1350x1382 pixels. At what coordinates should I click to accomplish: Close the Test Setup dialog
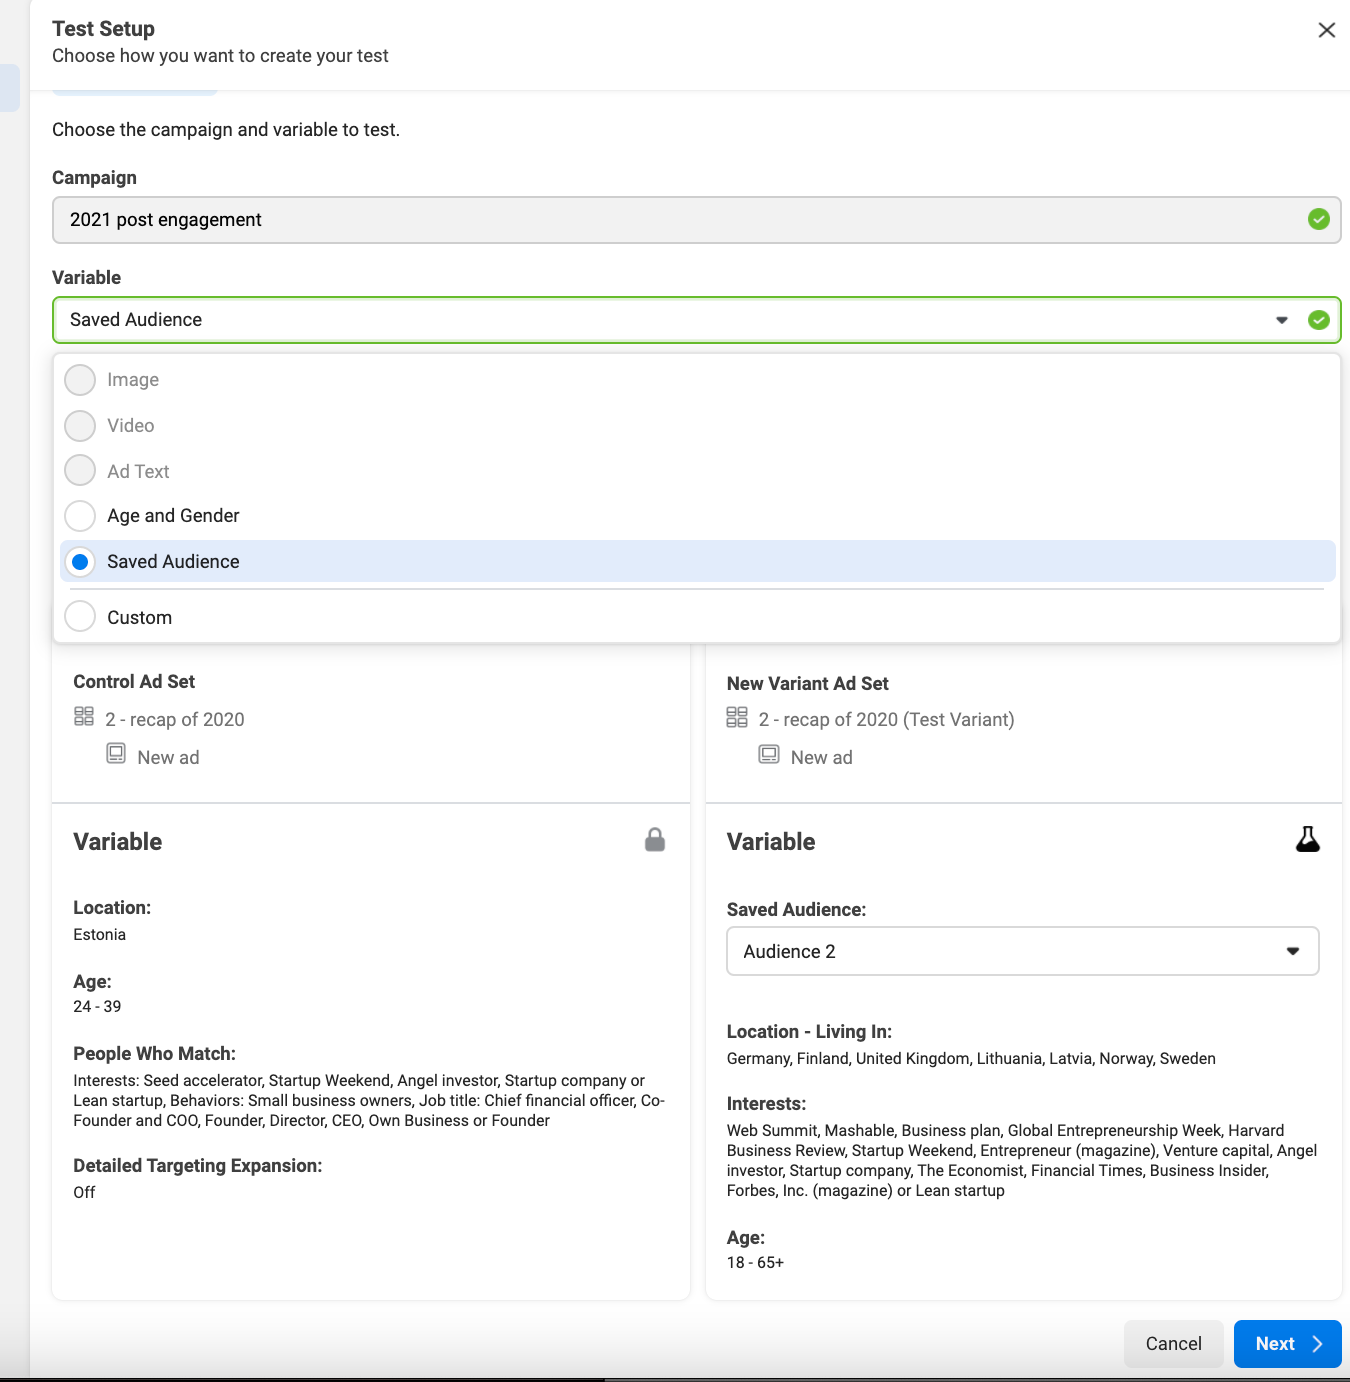(1327, 30)
